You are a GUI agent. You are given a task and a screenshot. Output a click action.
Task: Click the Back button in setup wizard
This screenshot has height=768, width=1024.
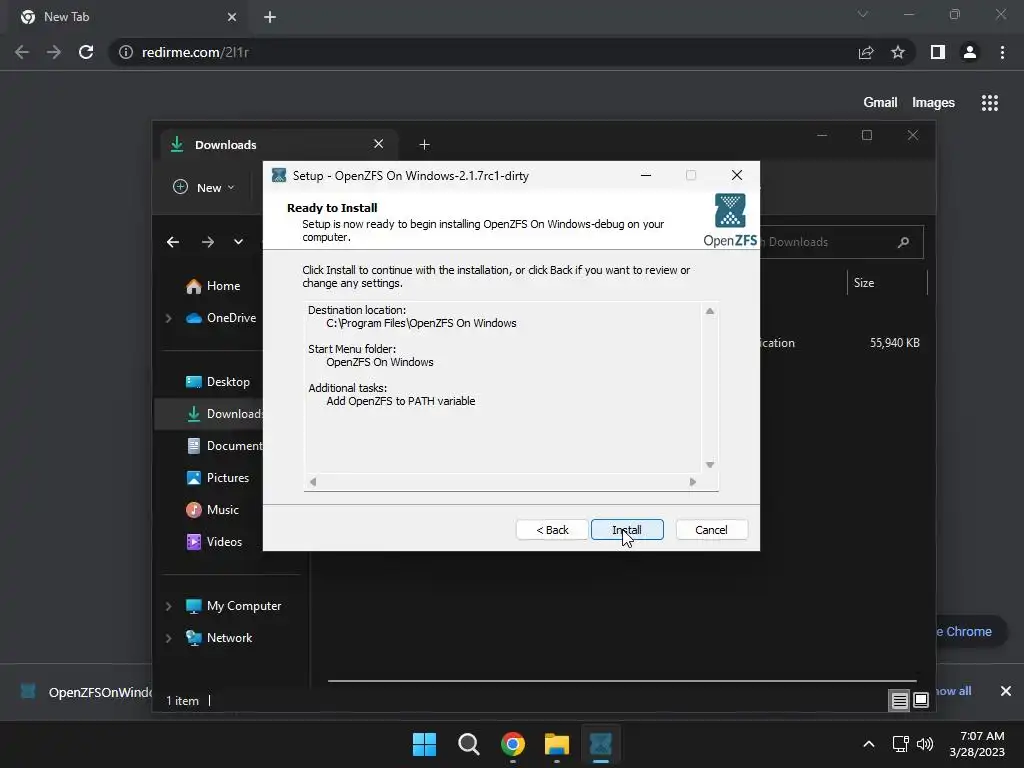pos(552,530)
